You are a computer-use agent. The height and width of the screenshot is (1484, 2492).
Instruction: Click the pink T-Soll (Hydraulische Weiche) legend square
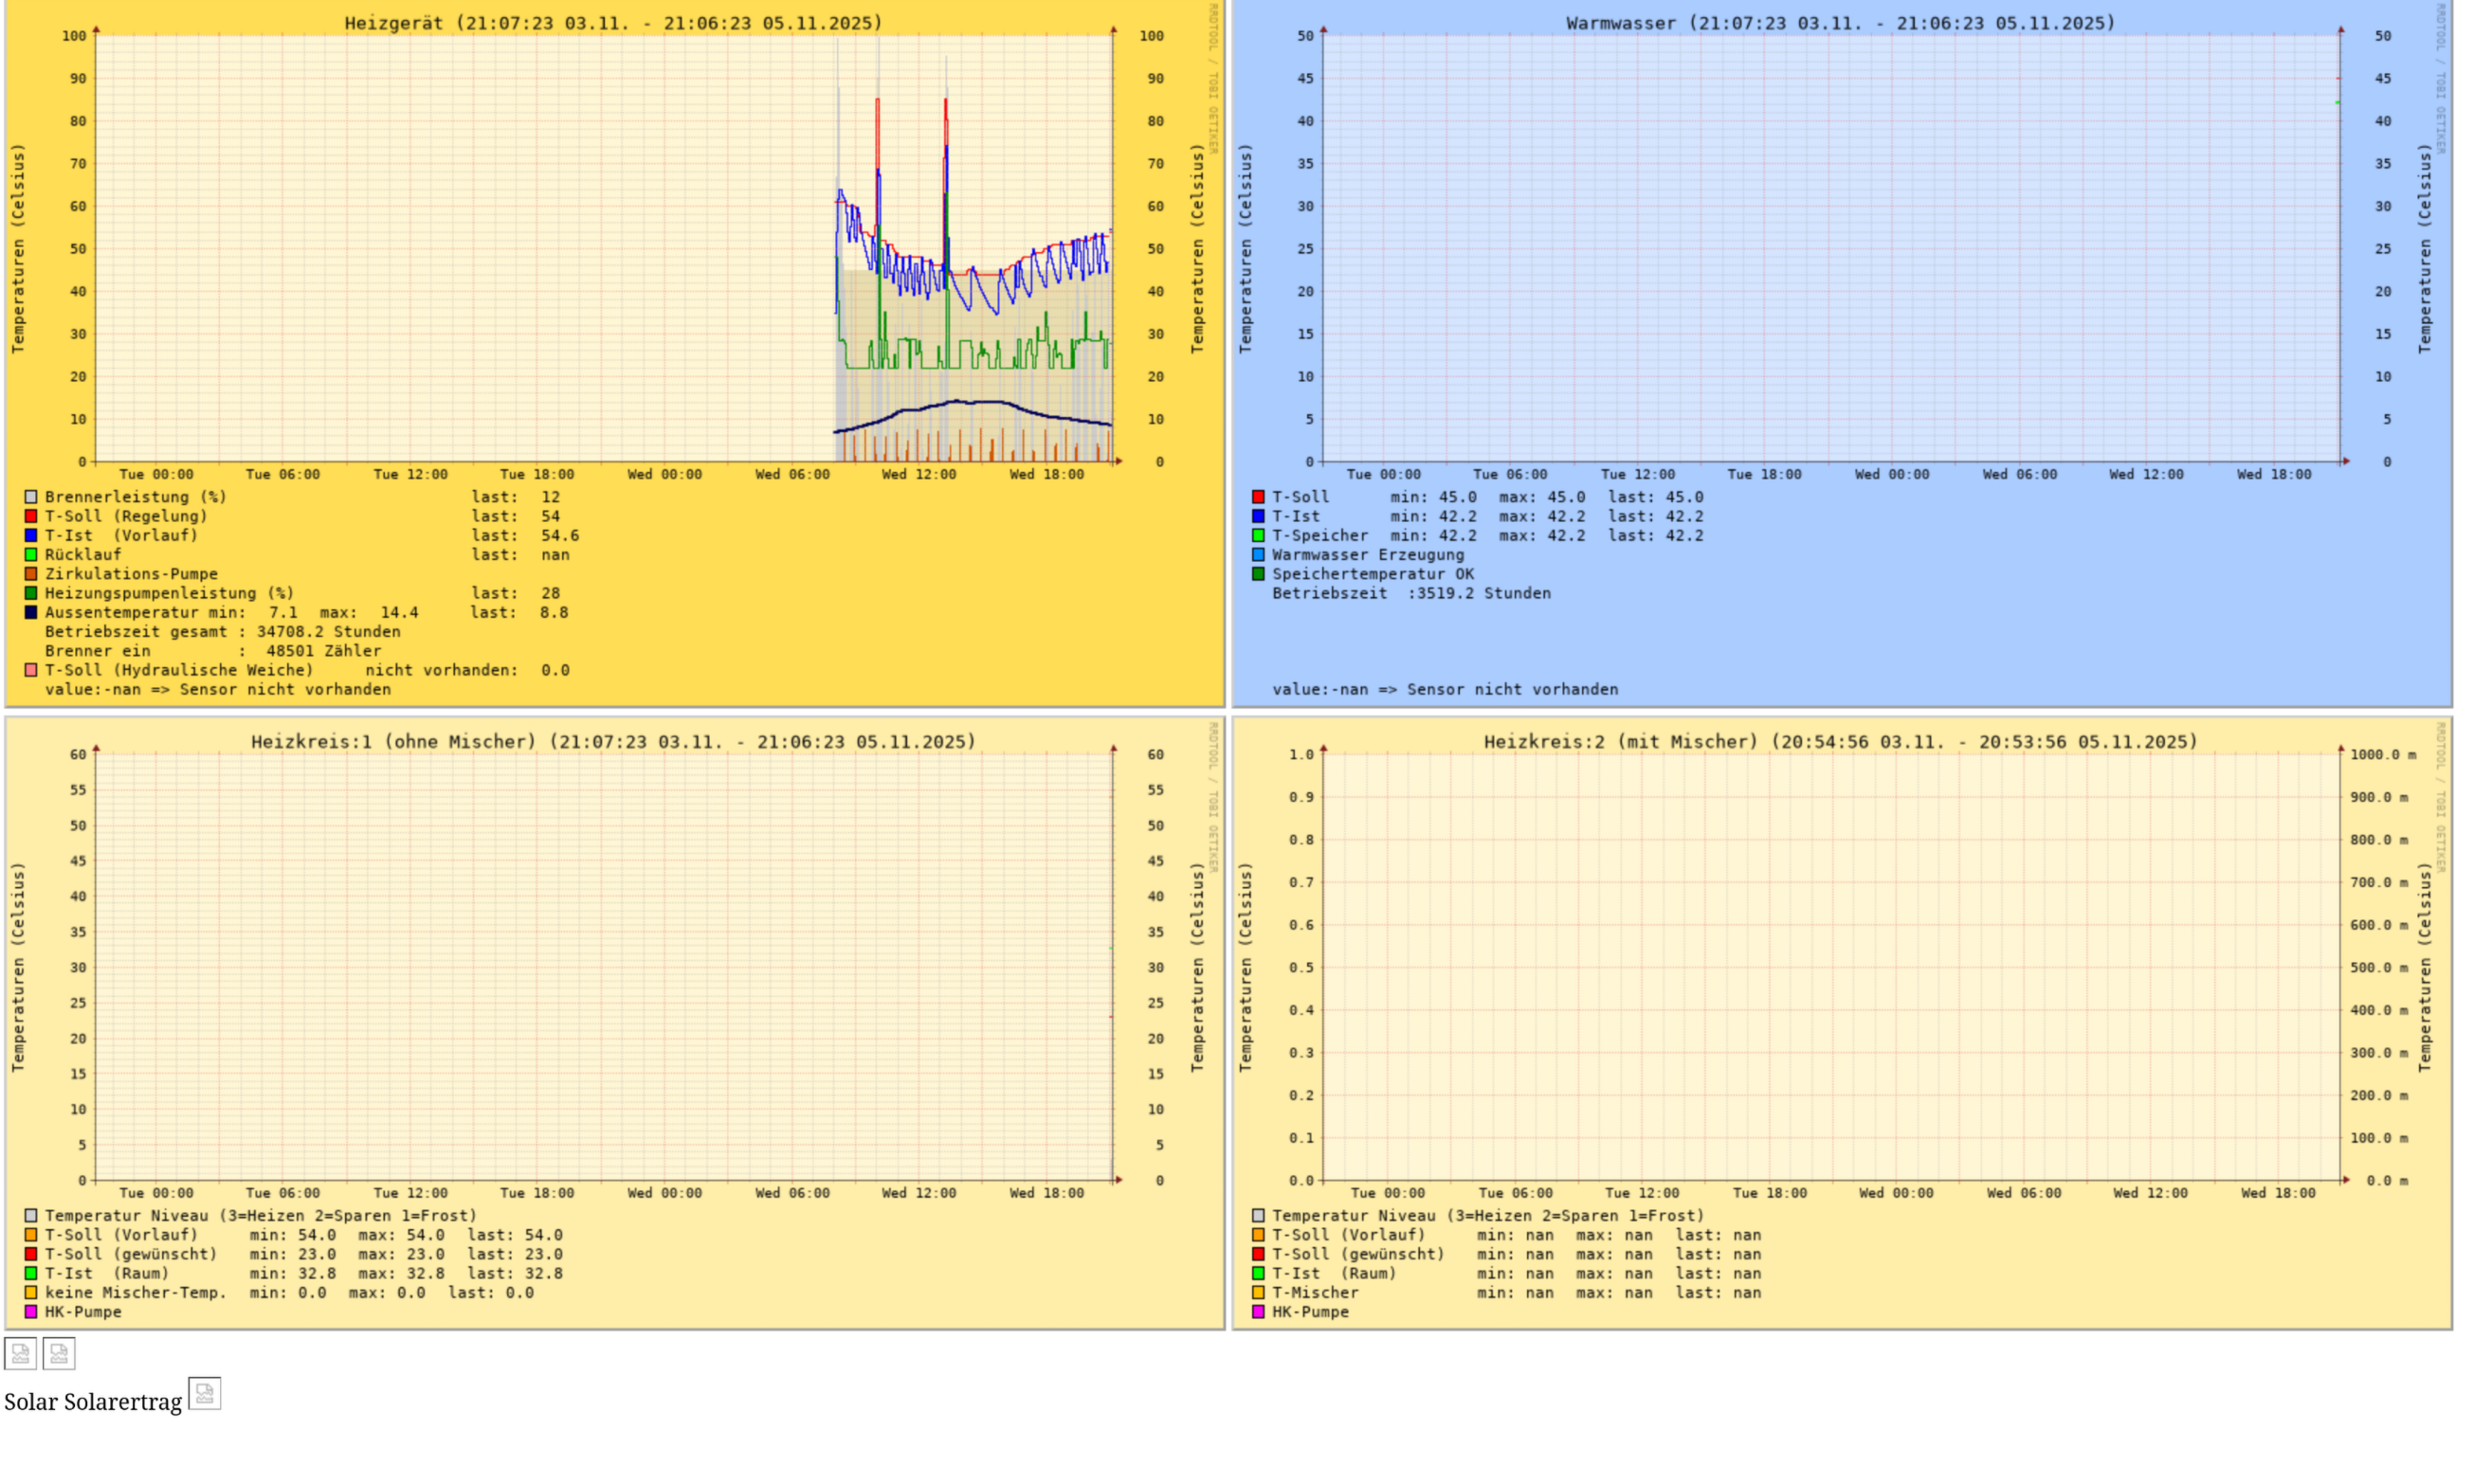point(31,670)
